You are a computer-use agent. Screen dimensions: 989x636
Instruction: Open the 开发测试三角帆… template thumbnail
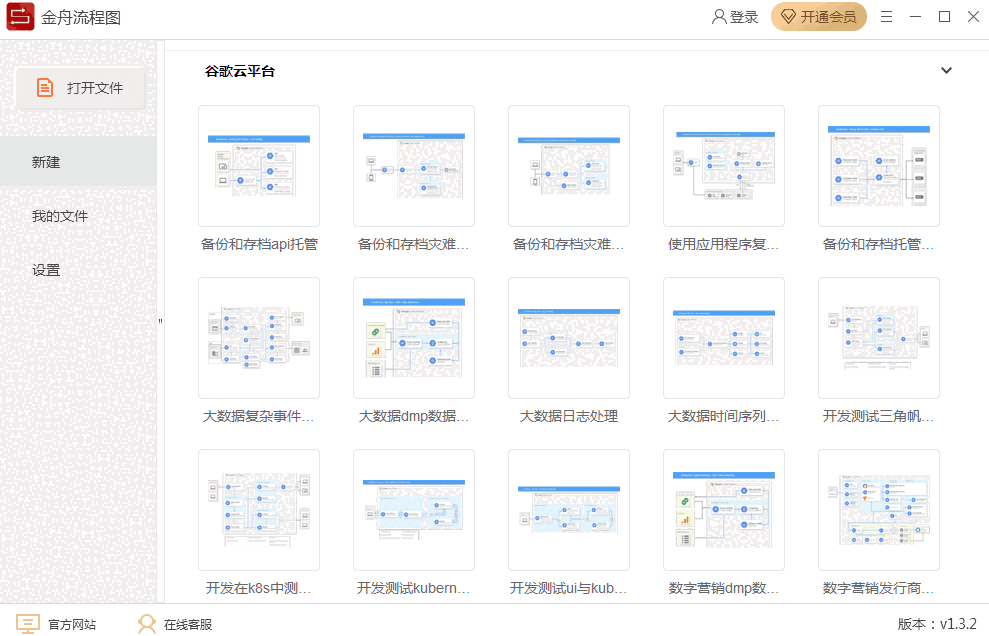[879, 338]
